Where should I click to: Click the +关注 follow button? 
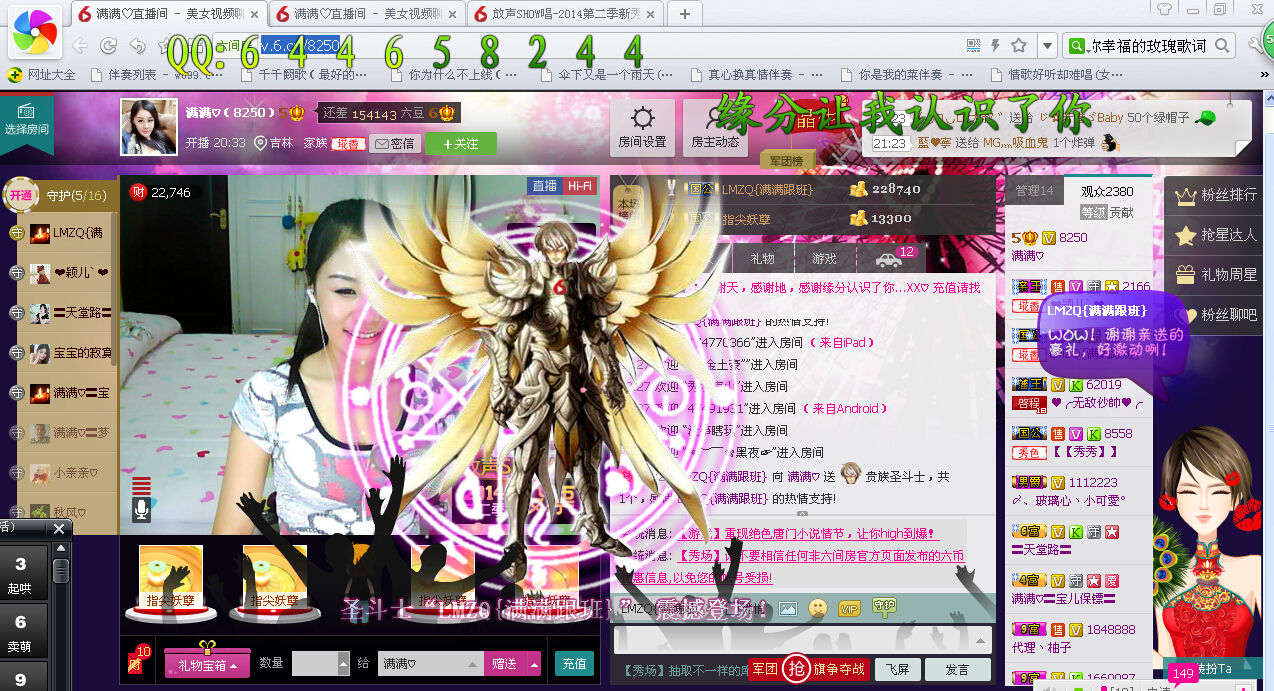[461, 144]
